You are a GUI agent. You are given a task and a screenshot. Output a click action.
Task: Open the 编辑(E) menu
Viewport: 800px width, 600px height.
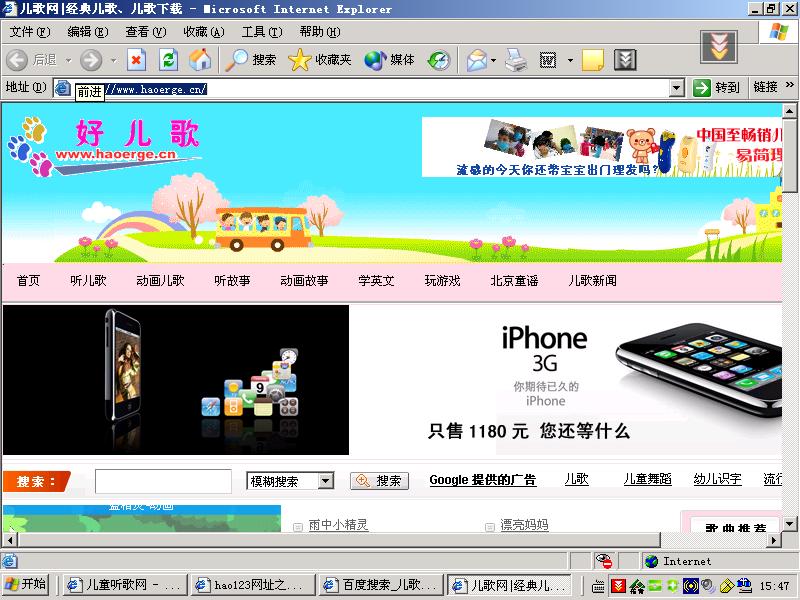point(88,32)
